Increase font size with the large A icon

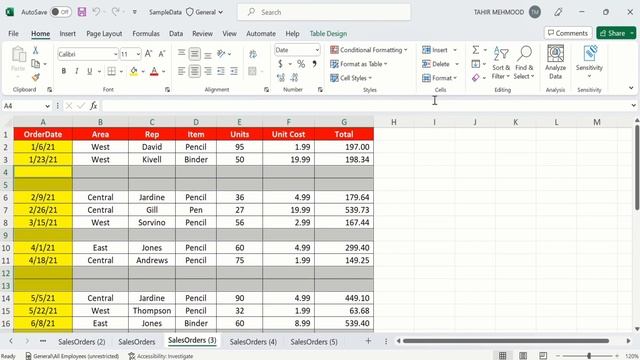pyautogui.click(x=149, y=54)
